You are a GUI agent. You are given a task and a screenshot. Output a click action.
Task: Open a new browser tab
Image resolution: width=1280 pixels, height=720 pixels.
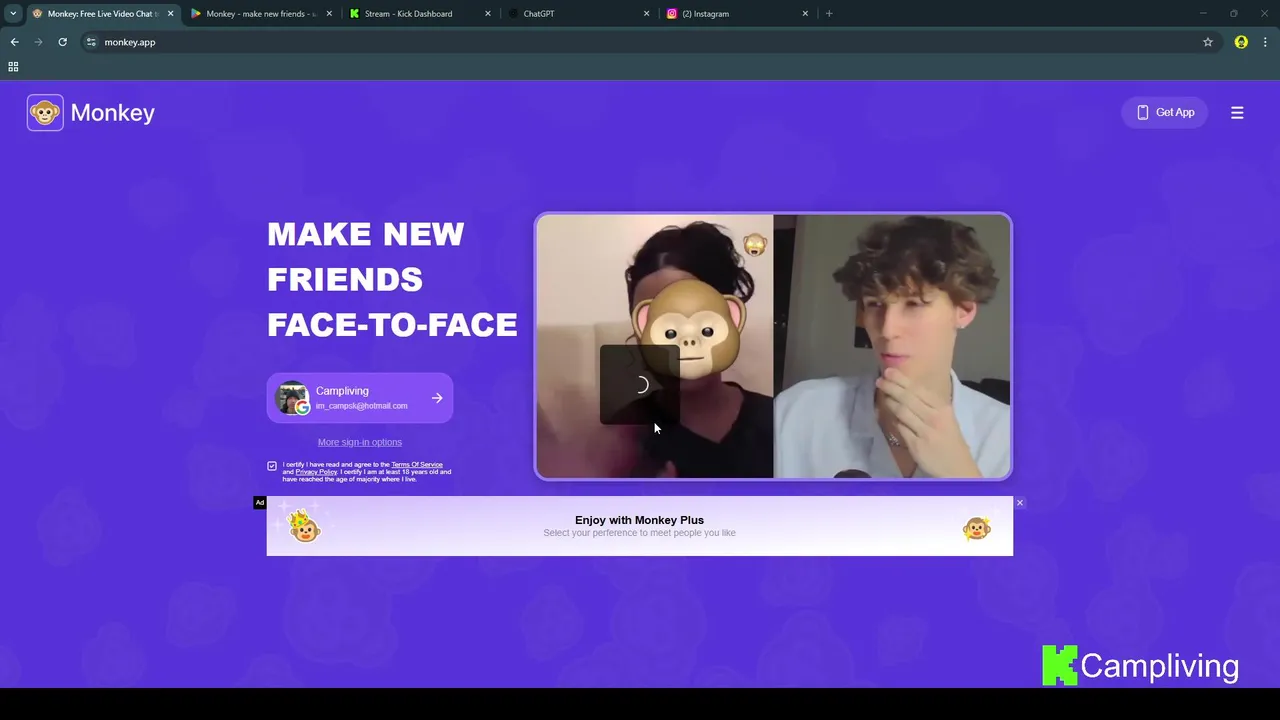click(x=829, y=14)
